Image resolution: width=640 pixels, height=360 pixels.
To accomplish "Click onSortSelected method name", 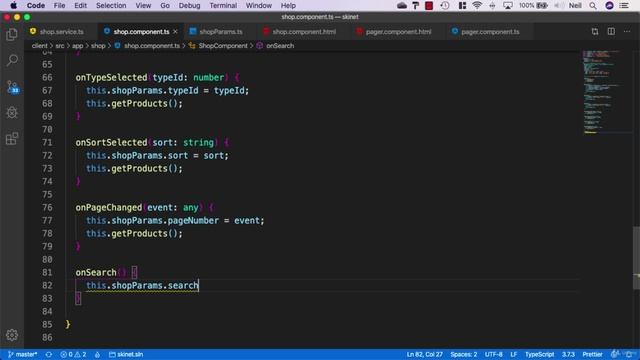I will (111, 142).
